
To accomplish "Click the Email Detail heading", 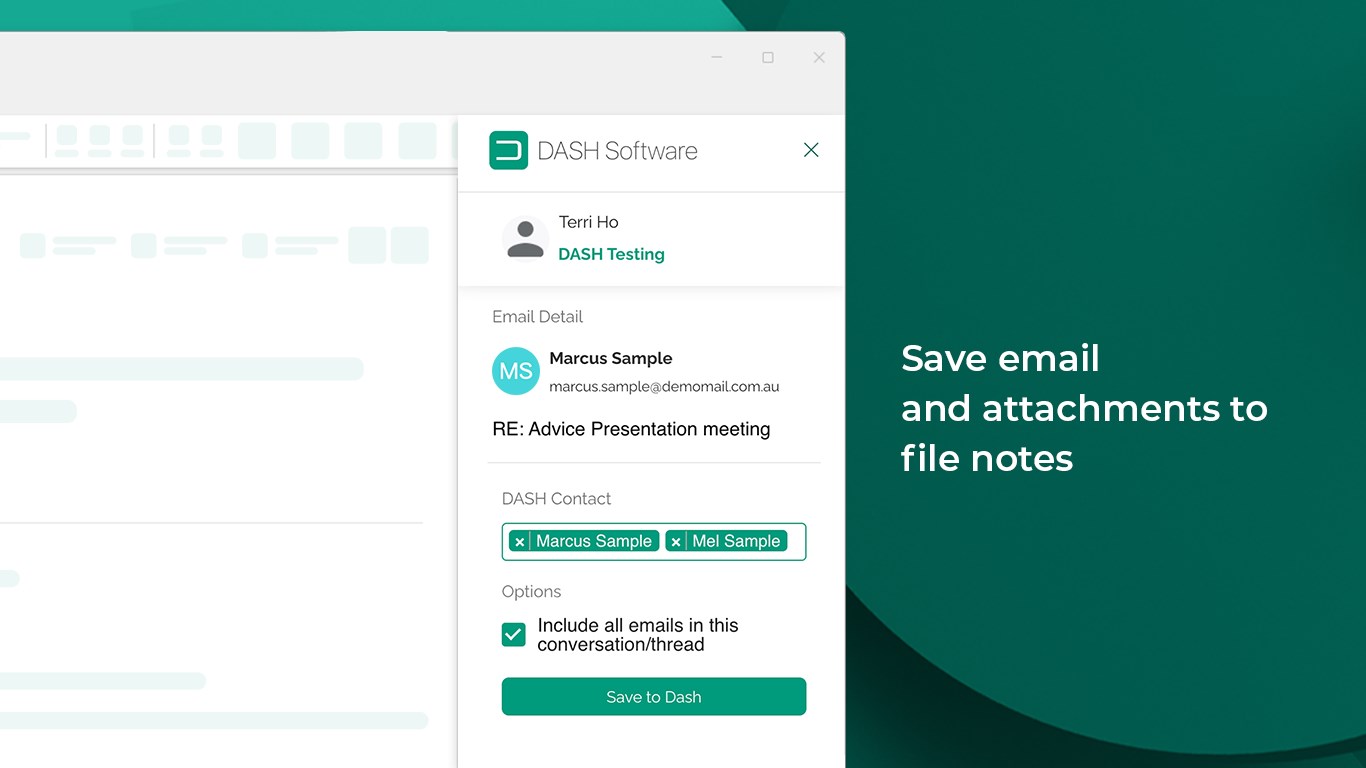I will coord(537,316).
